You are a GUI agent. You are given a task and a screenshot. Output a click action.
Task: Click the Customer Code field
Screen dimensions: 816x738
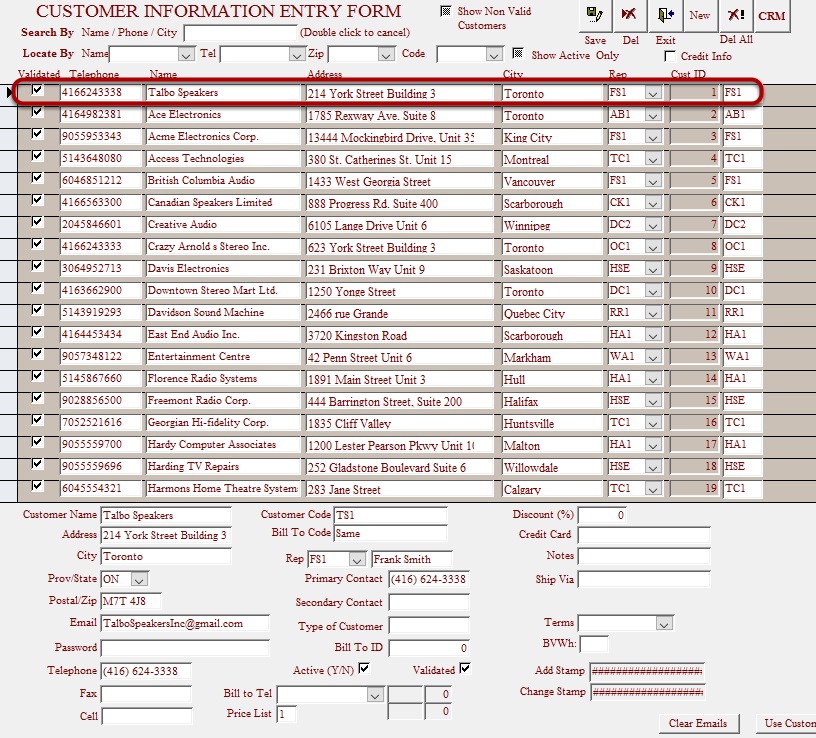pos(390,515)
